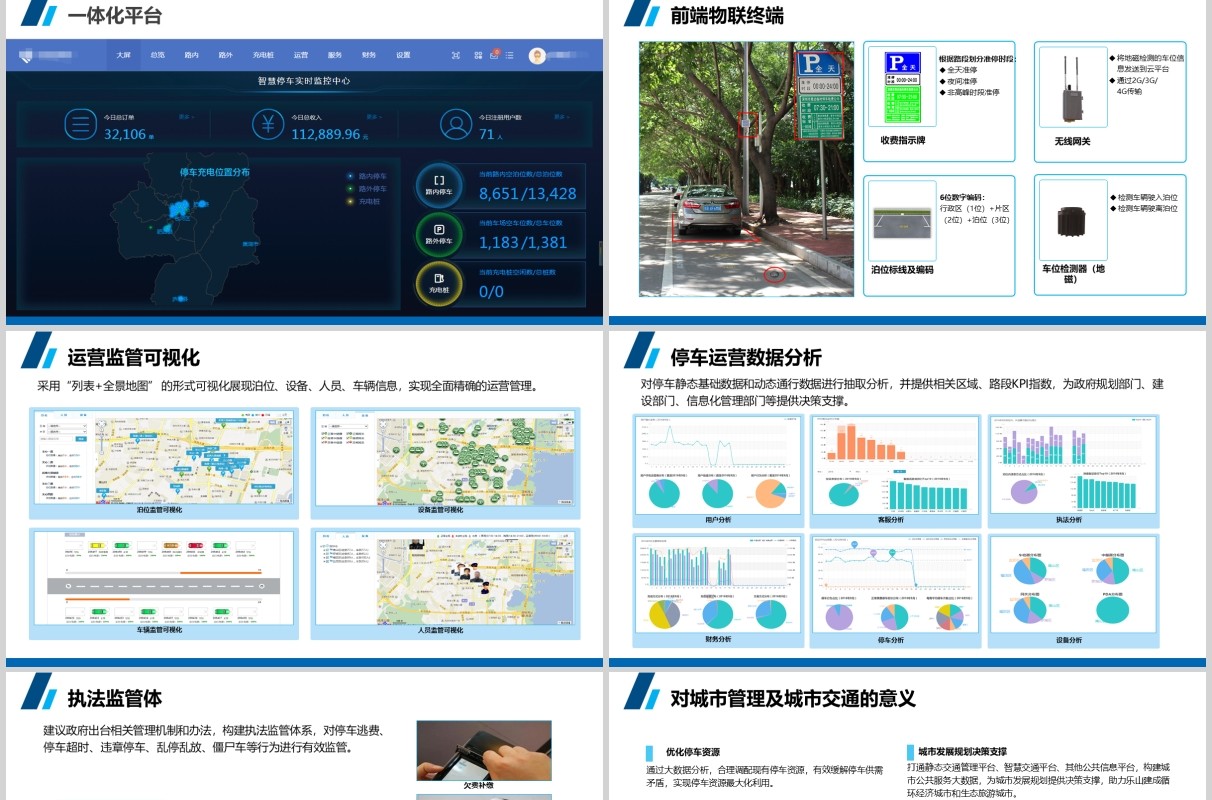Select the blue 路内停车 circle button
This screenshot has width=1212, height=800.
[x=439, y=186]
